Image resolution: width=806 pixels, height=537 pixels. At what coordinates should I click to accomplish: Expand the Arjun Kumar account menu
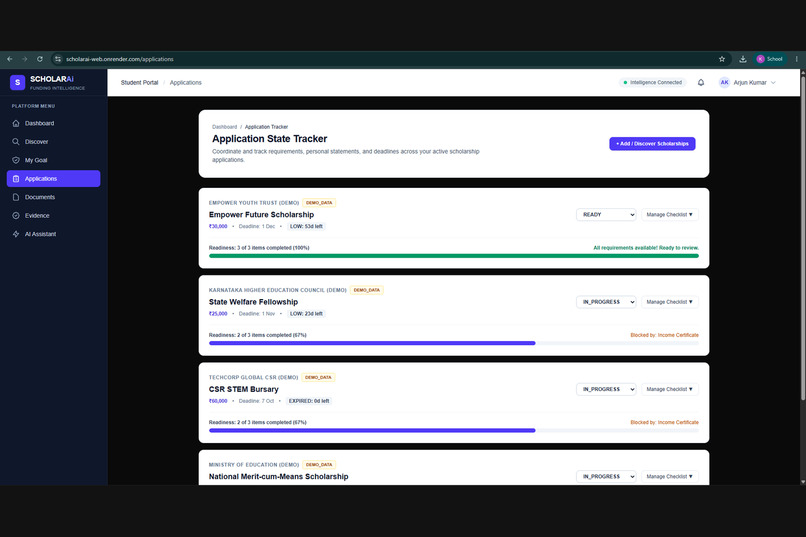(747, 83)
